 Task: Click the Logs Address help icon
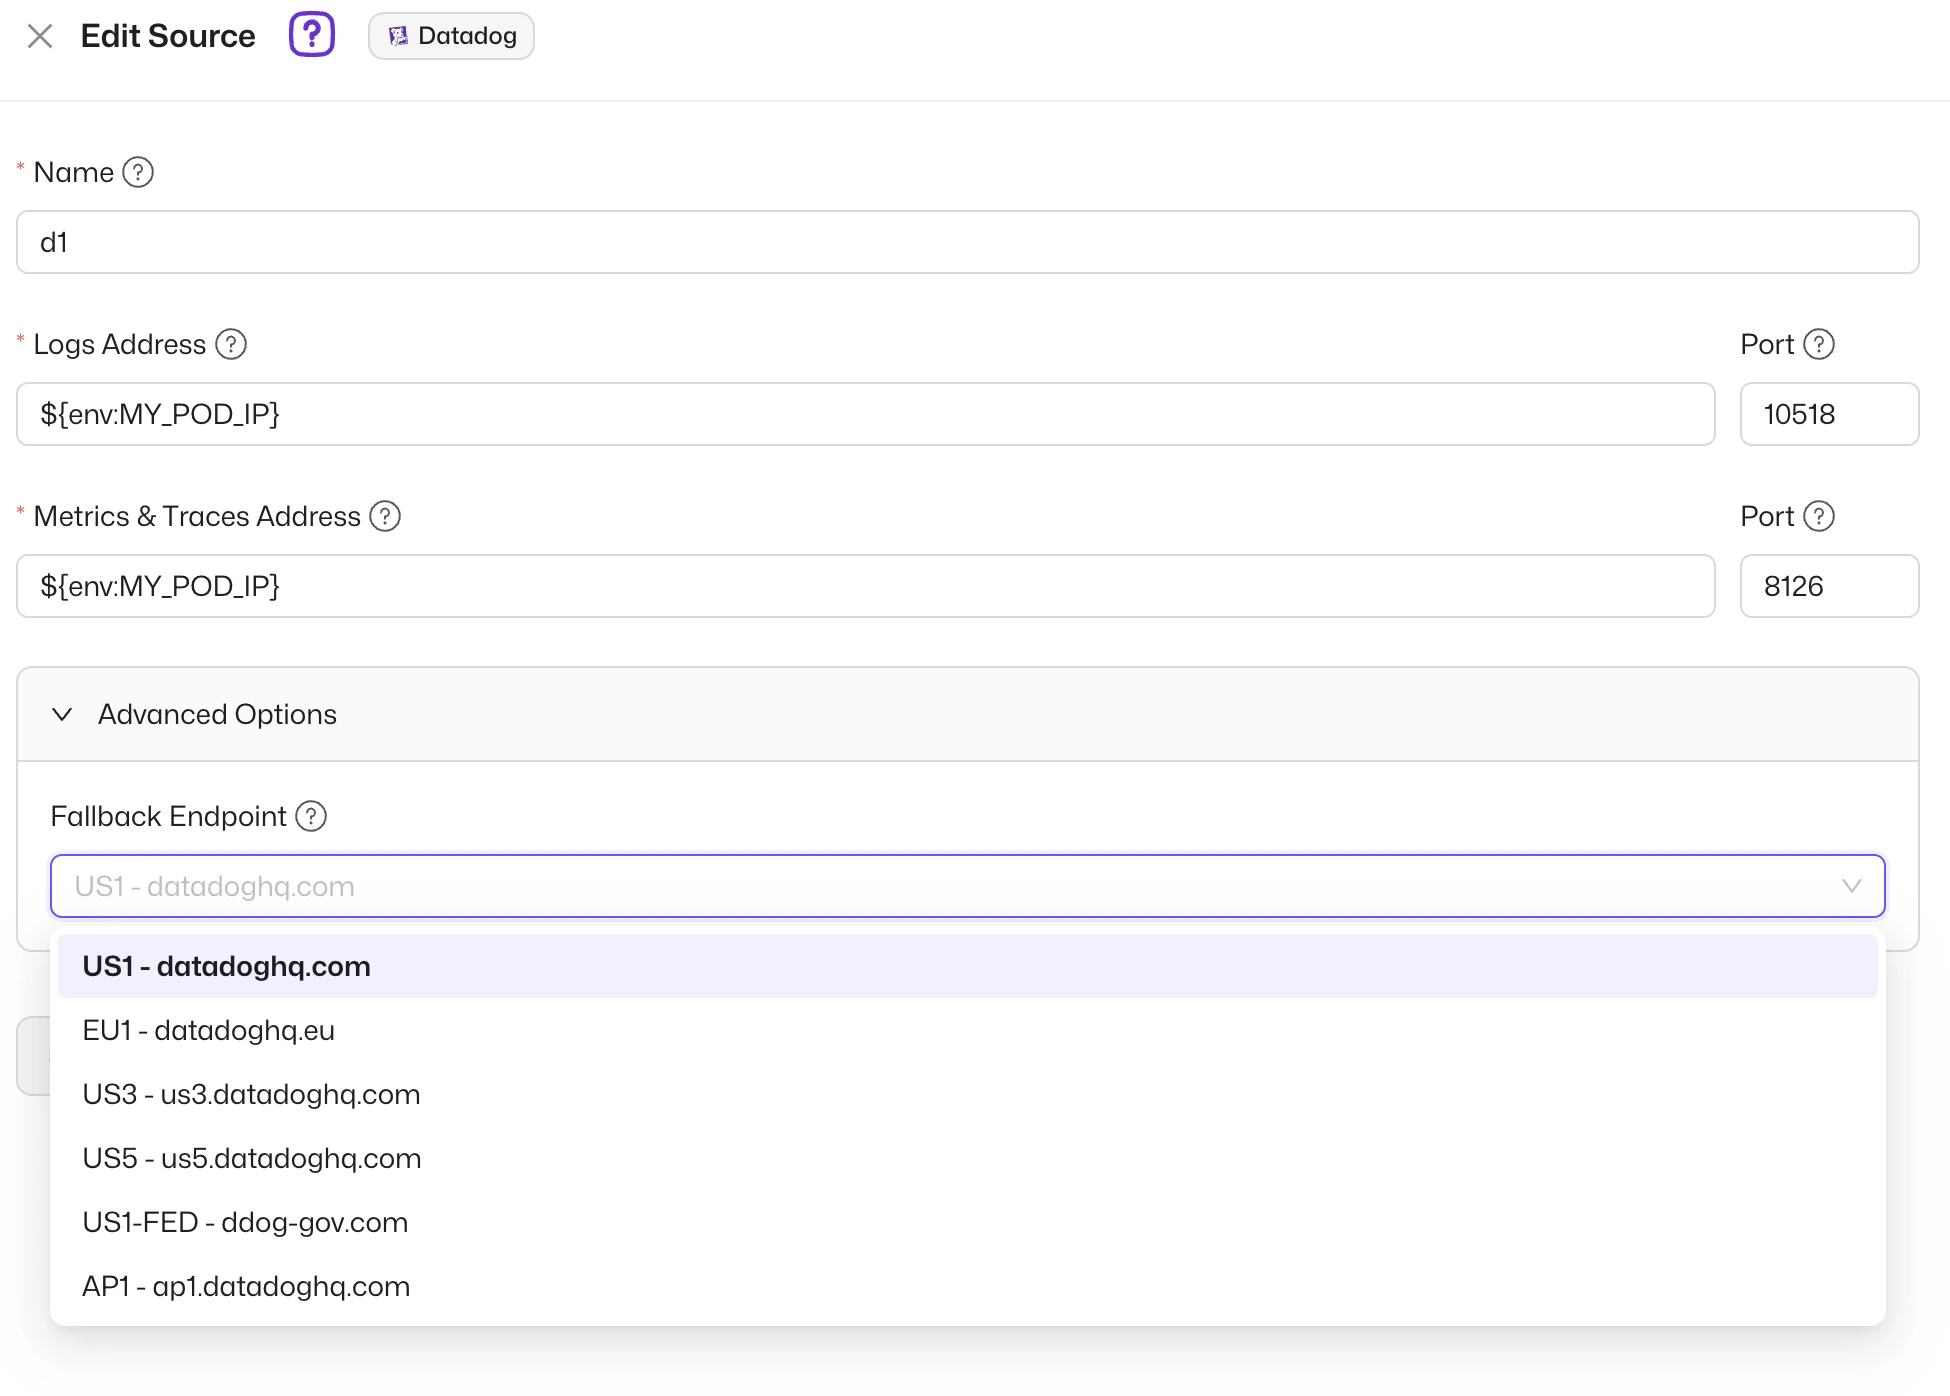231,344
